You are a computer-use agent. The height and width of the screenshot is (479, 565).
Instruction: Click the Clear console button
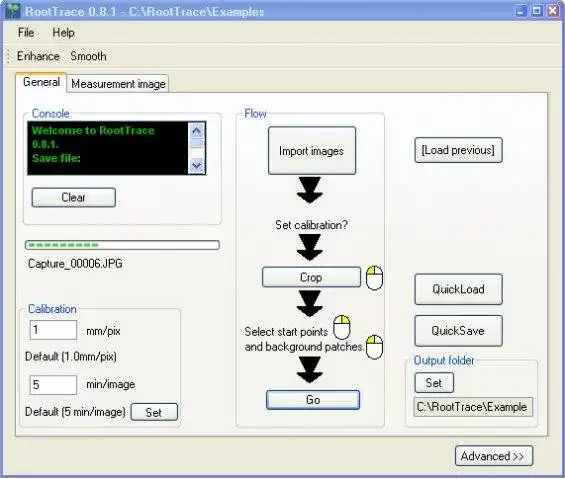74,198
